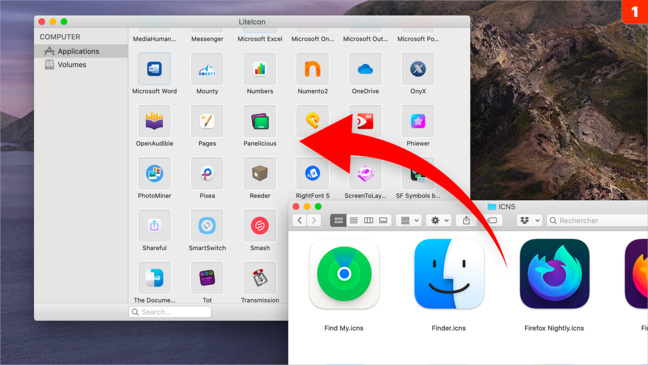This screenshot has height=365, width=648.
Task: Select the Find My.icns file thumbnail
Action: (x=344, y=274)
